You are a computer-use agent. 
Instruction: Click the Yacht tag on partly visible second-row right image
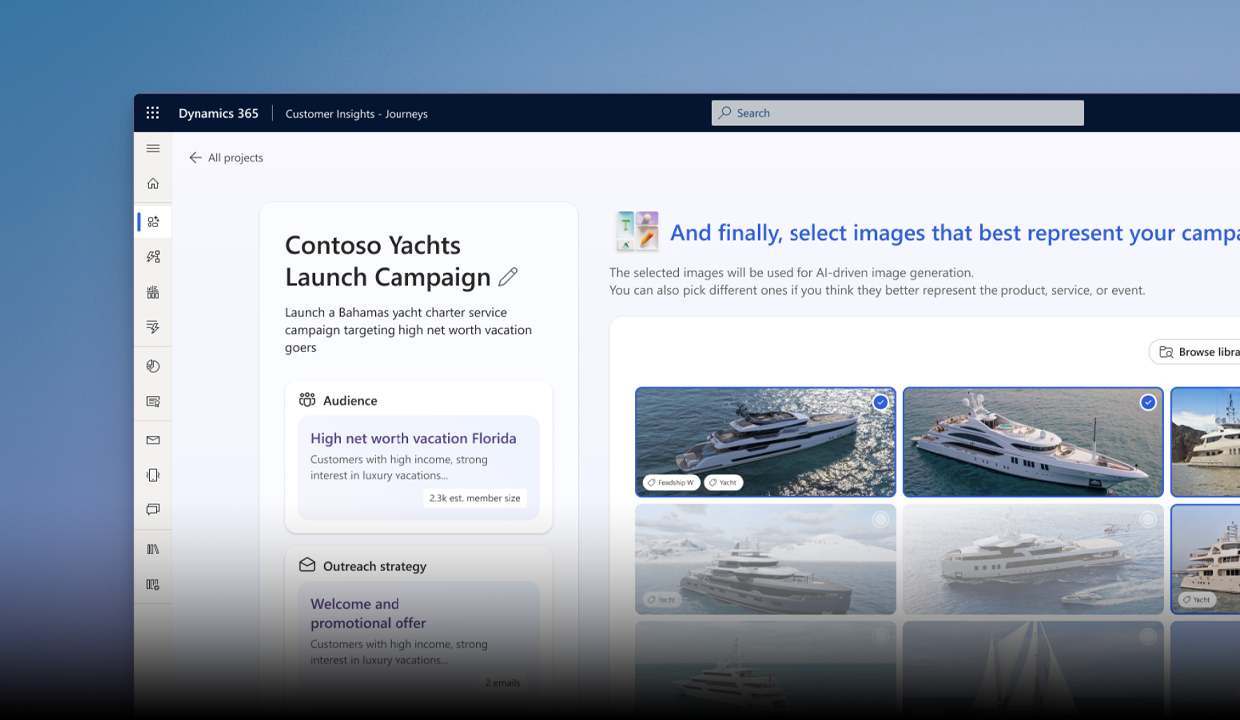(1197, 600)
